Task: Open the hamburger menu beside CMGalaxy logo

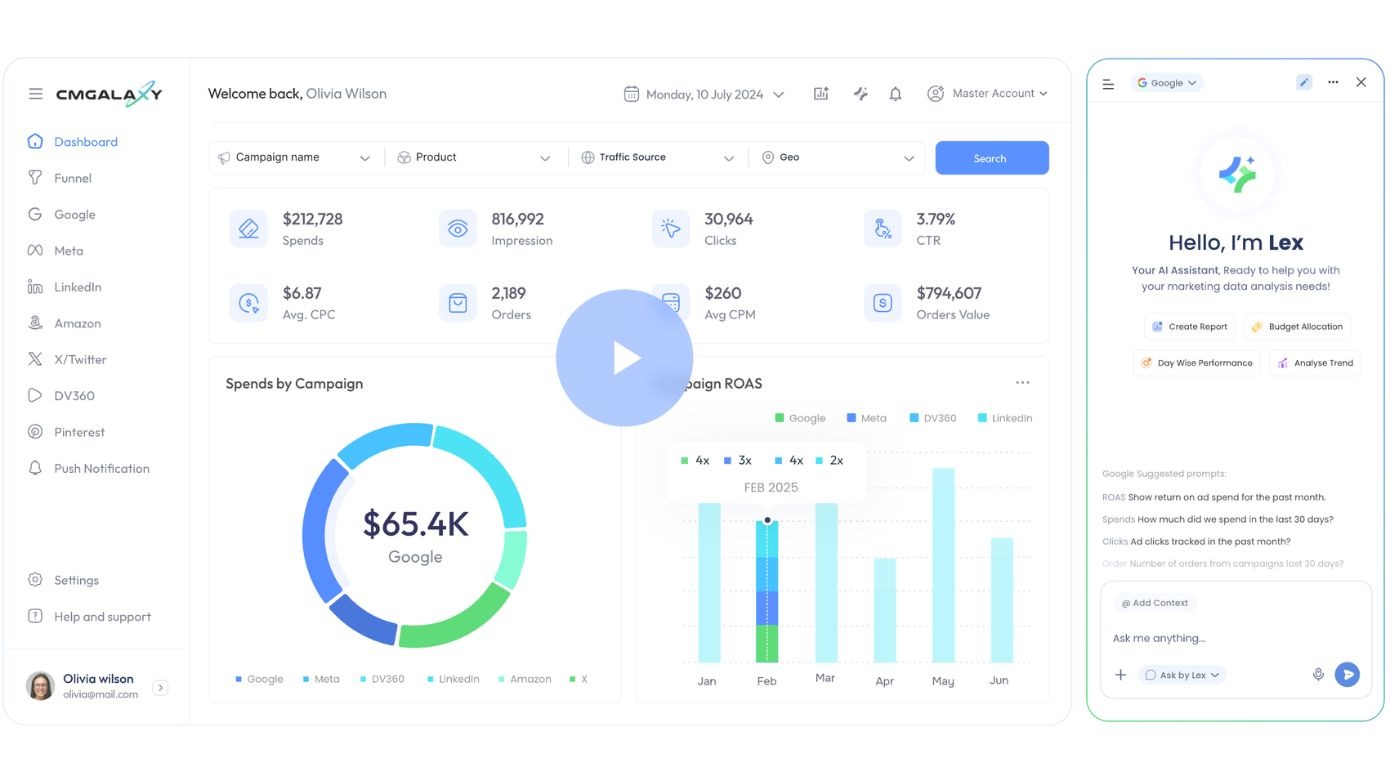Action: click(x=35, y=94)
